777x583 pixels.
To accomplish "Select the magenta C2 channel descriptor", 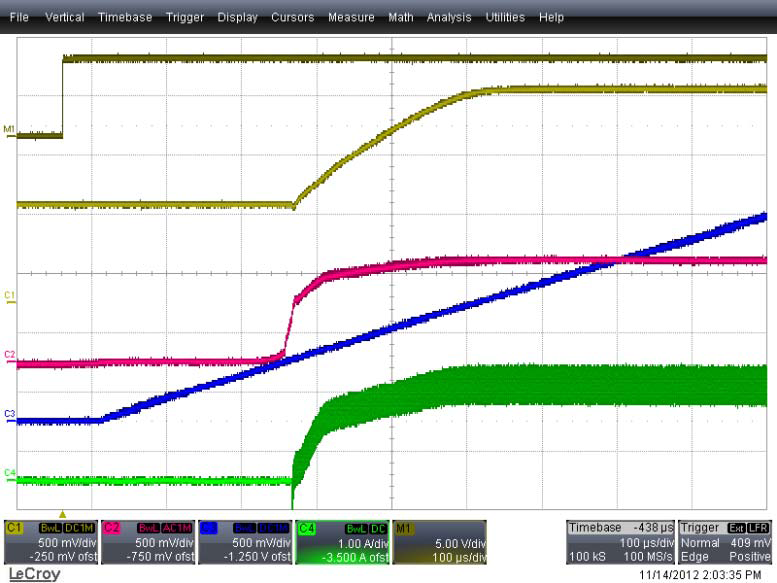I will click(x=147, y=542).
